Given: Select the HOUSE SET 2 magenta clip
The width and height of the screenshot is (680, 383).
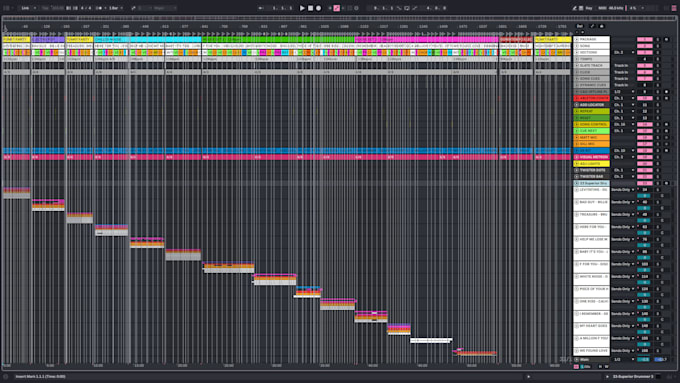Looking at the screenshot, I should pos(426,39).
